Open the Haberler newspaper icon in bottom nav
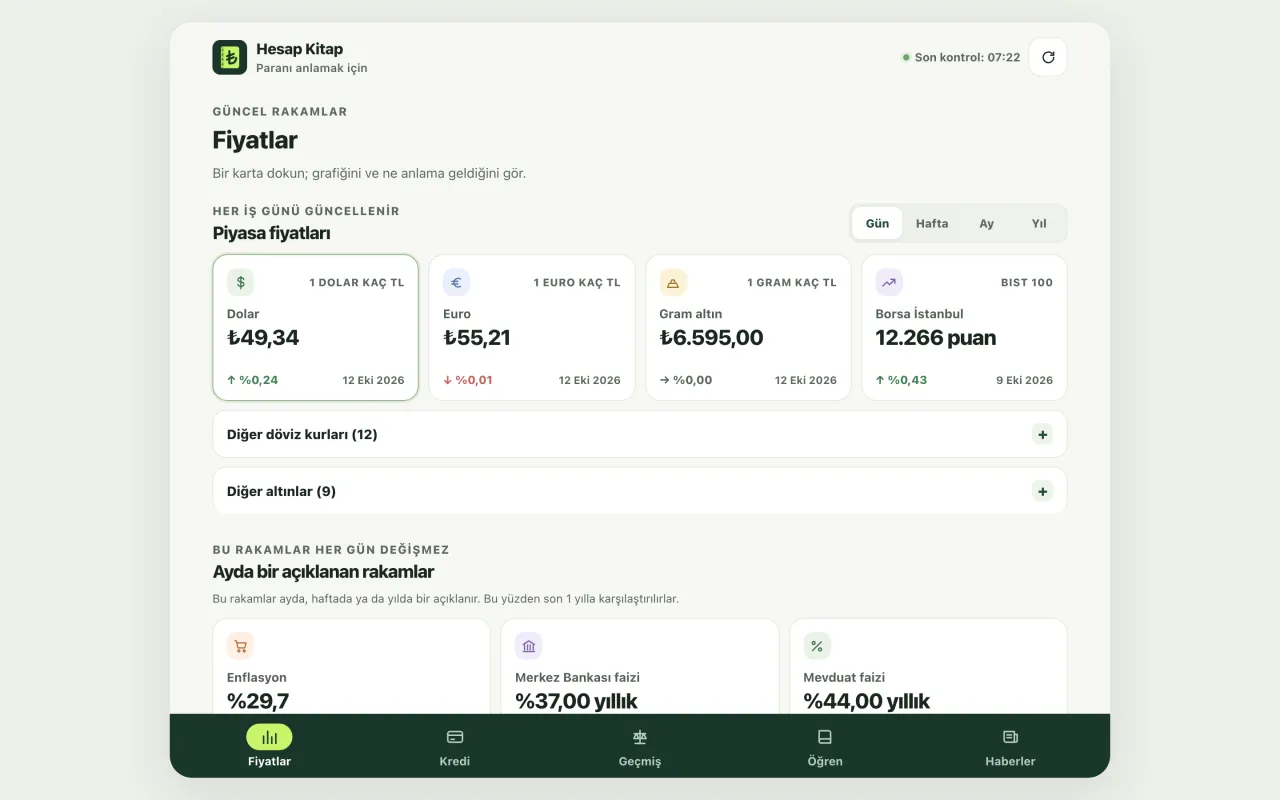This screenshot has height=800, width=1280. click(x=1010, y=737)
